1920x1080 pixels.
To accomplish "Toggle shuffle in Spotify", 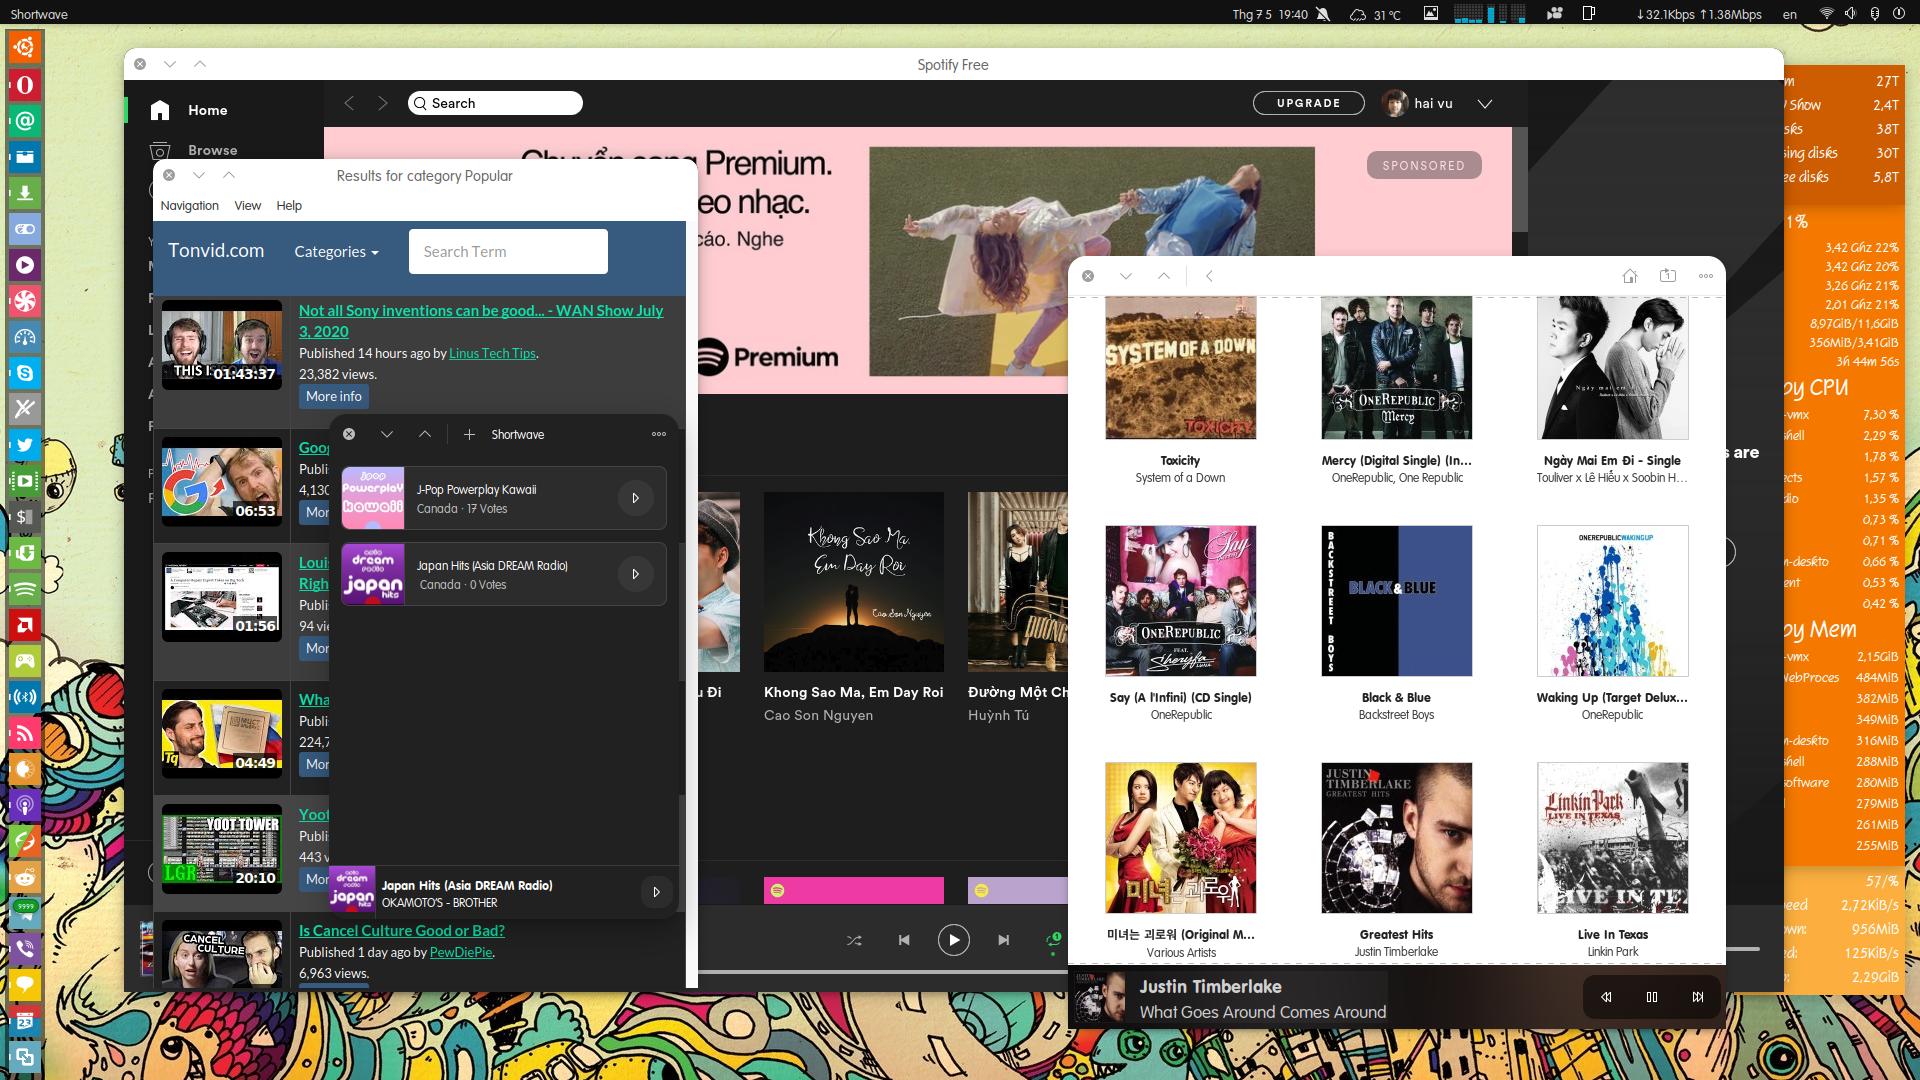I will (854, 940).
